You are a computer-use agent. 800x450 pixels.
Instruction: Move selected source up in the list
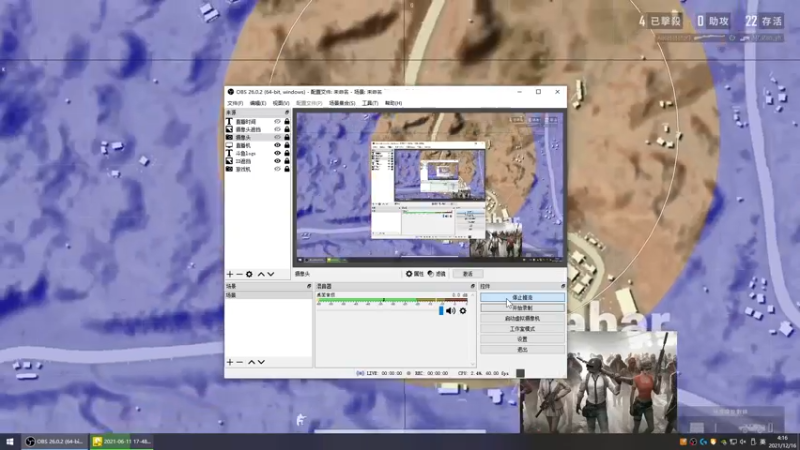(x=261, y=274)
